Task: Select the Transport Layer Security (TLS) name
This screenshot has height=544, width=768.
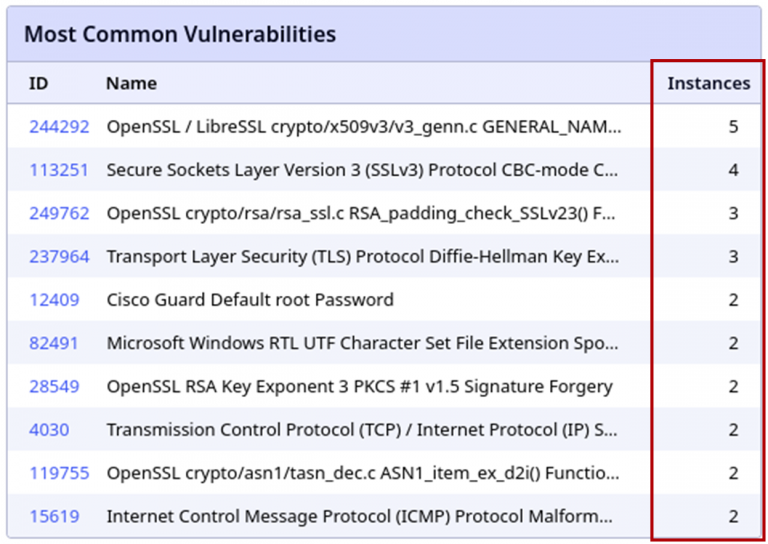Action: (x=362, y=257)
